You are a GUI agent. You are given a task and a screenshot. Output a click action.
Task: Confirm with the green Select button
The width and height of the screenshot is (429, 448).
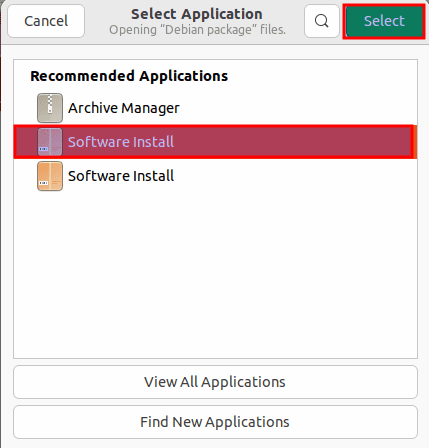[x=384, y=21]
